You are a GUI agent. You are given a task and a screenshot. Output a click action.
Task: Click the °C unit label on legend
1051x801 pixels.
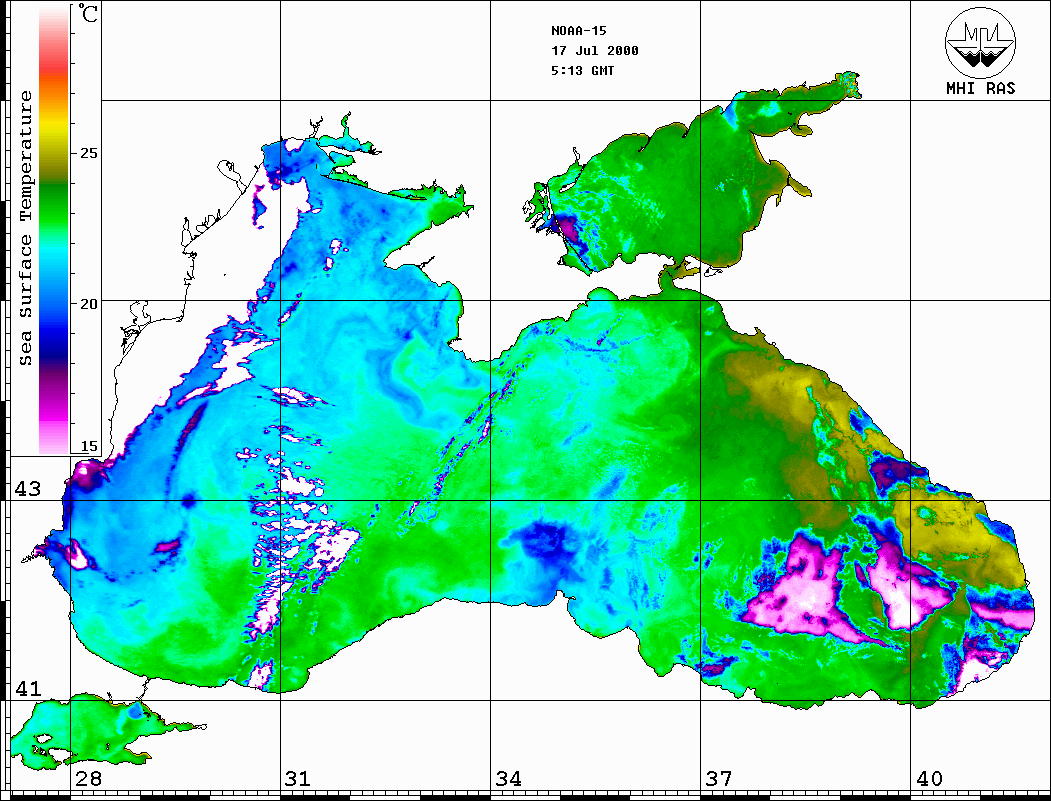(x=87, y=13)
